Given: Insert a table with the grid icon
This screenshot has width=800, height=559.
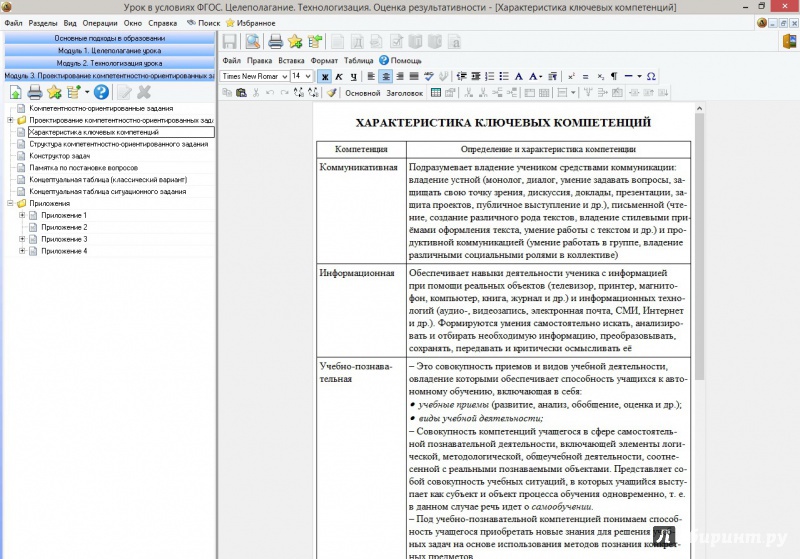Looking at the screenshot, I should 436,93.
